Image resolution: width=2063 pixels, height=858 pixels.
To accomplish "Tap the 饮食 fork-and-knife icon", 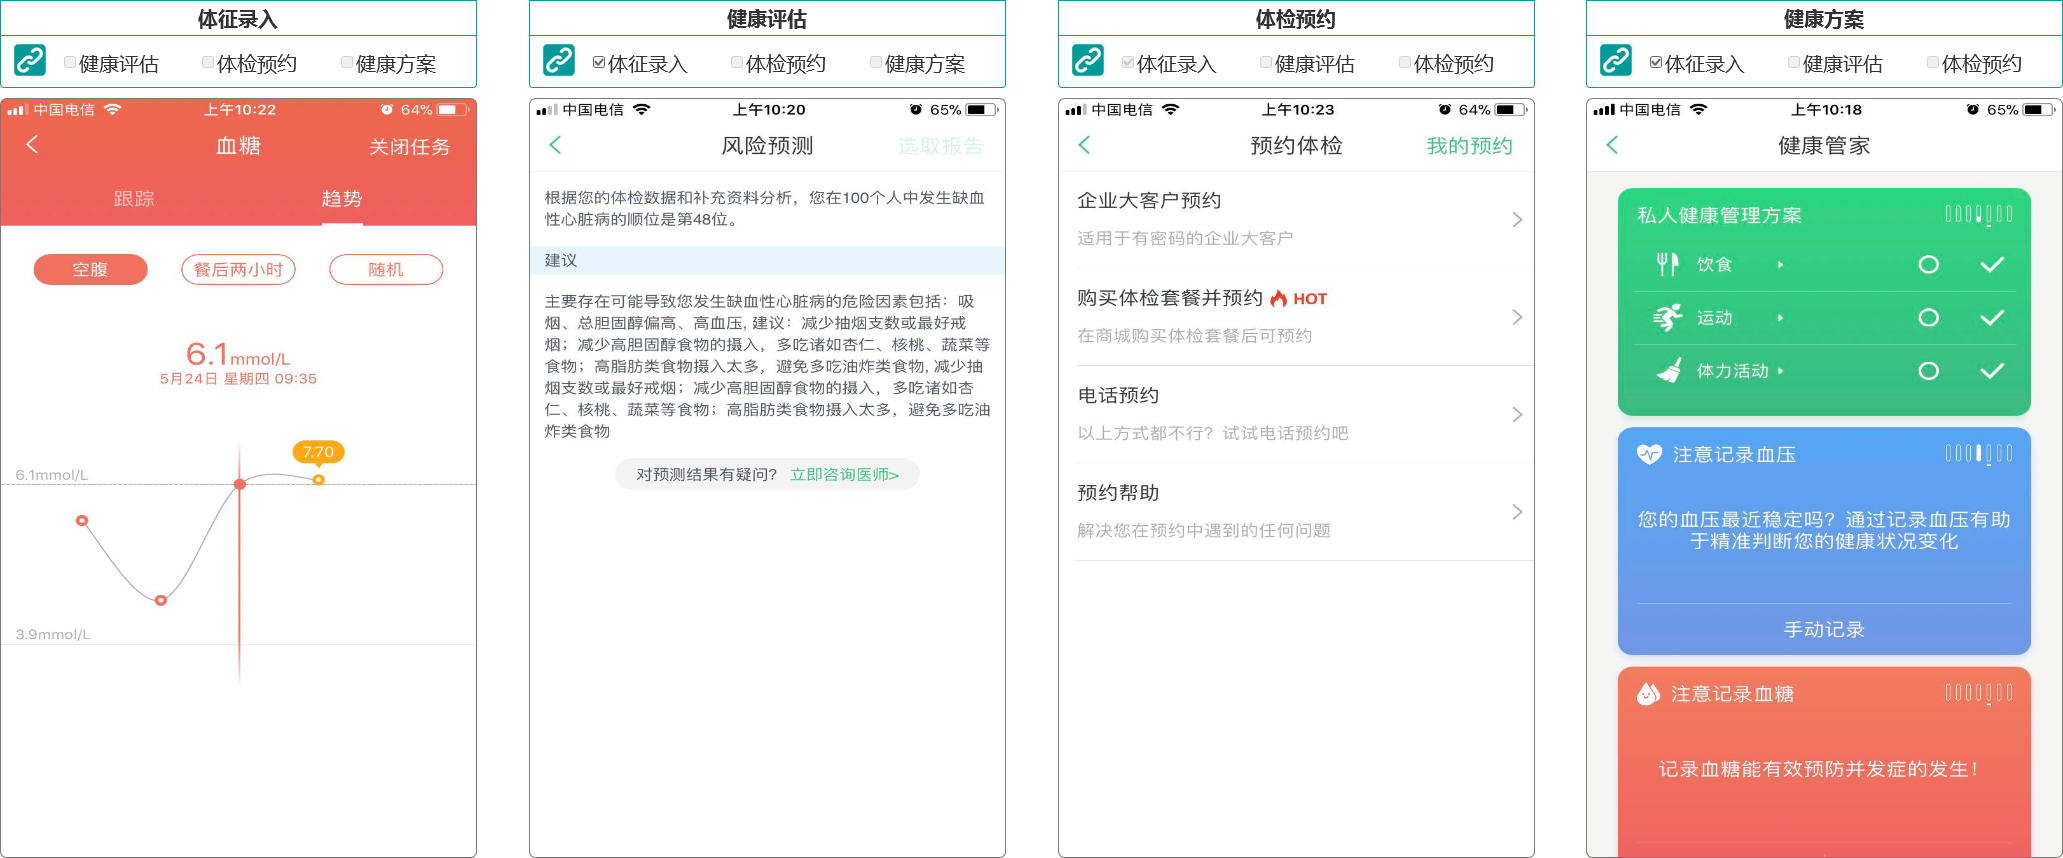I will point(1667,264).
